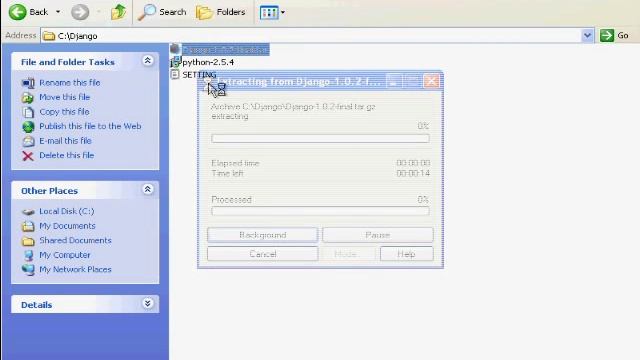Open the Views button menu

tap(272, 12)
